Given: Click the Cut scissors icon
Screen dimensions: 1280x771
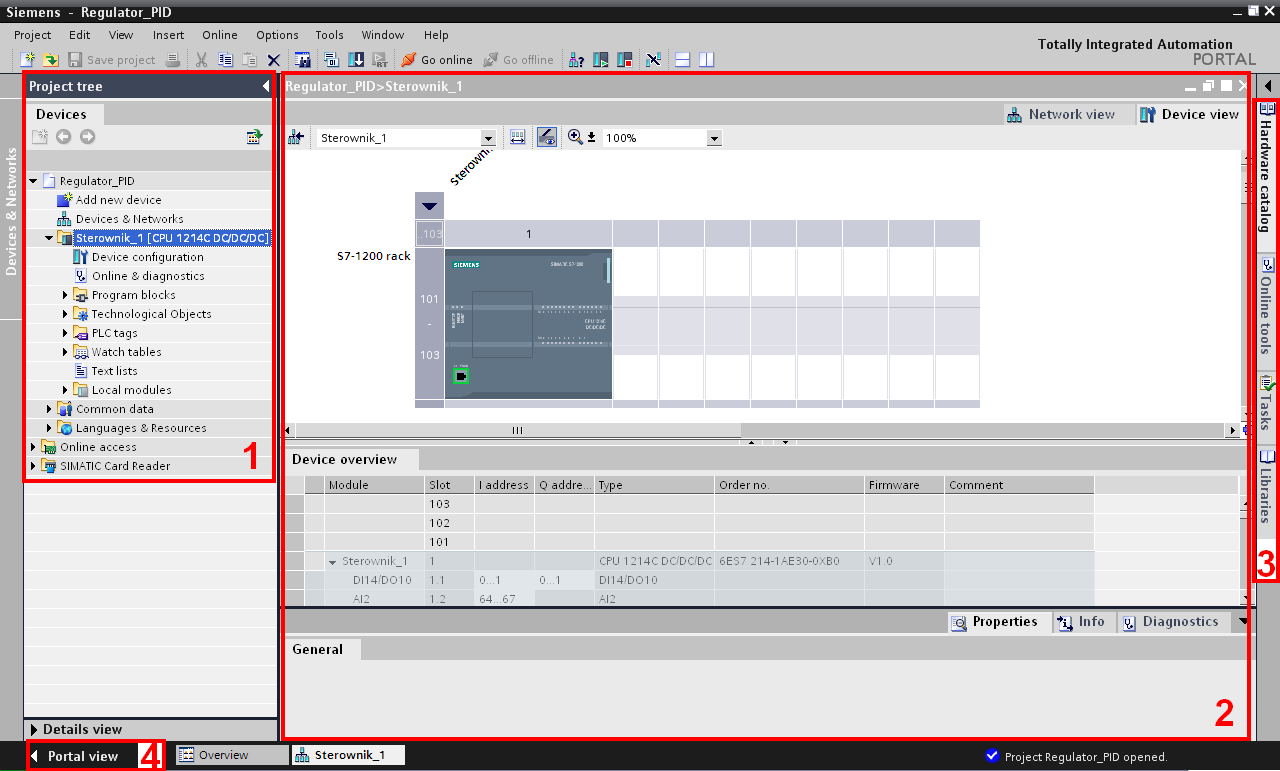Looking at the screenshot, I should point(201,60).
